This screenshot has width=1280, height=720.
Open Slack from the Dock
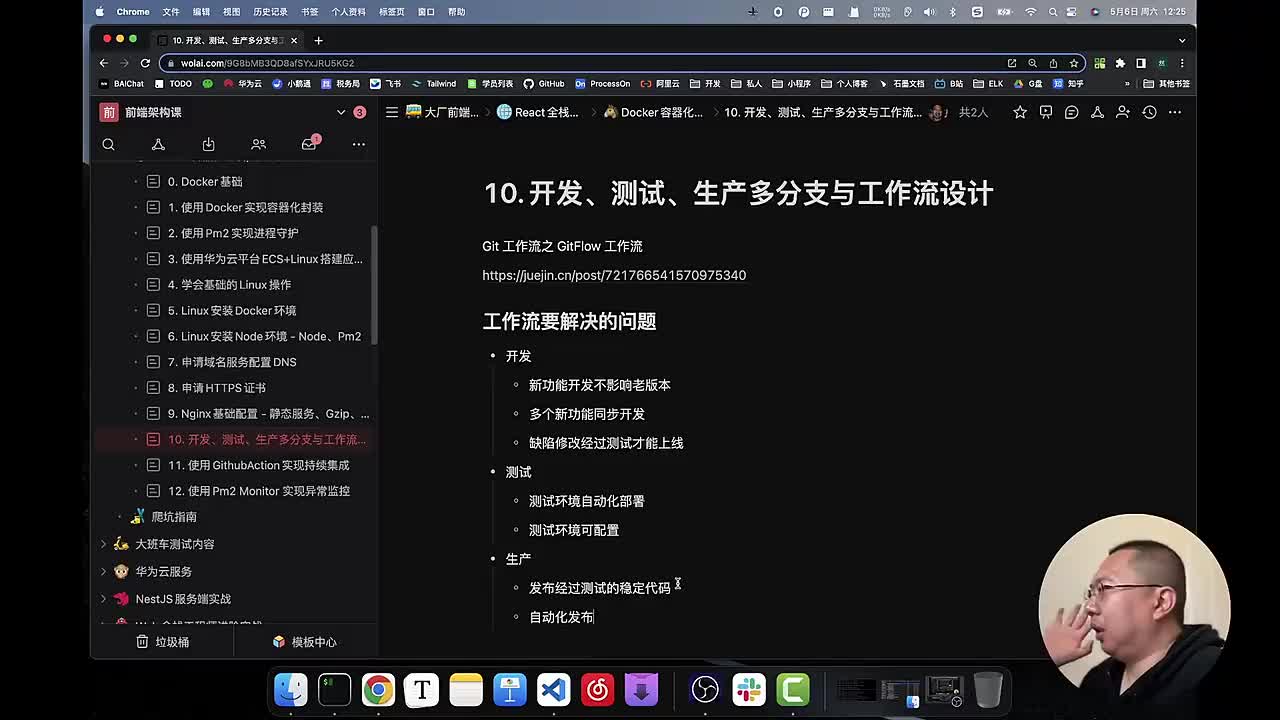[x=748, y=689]
